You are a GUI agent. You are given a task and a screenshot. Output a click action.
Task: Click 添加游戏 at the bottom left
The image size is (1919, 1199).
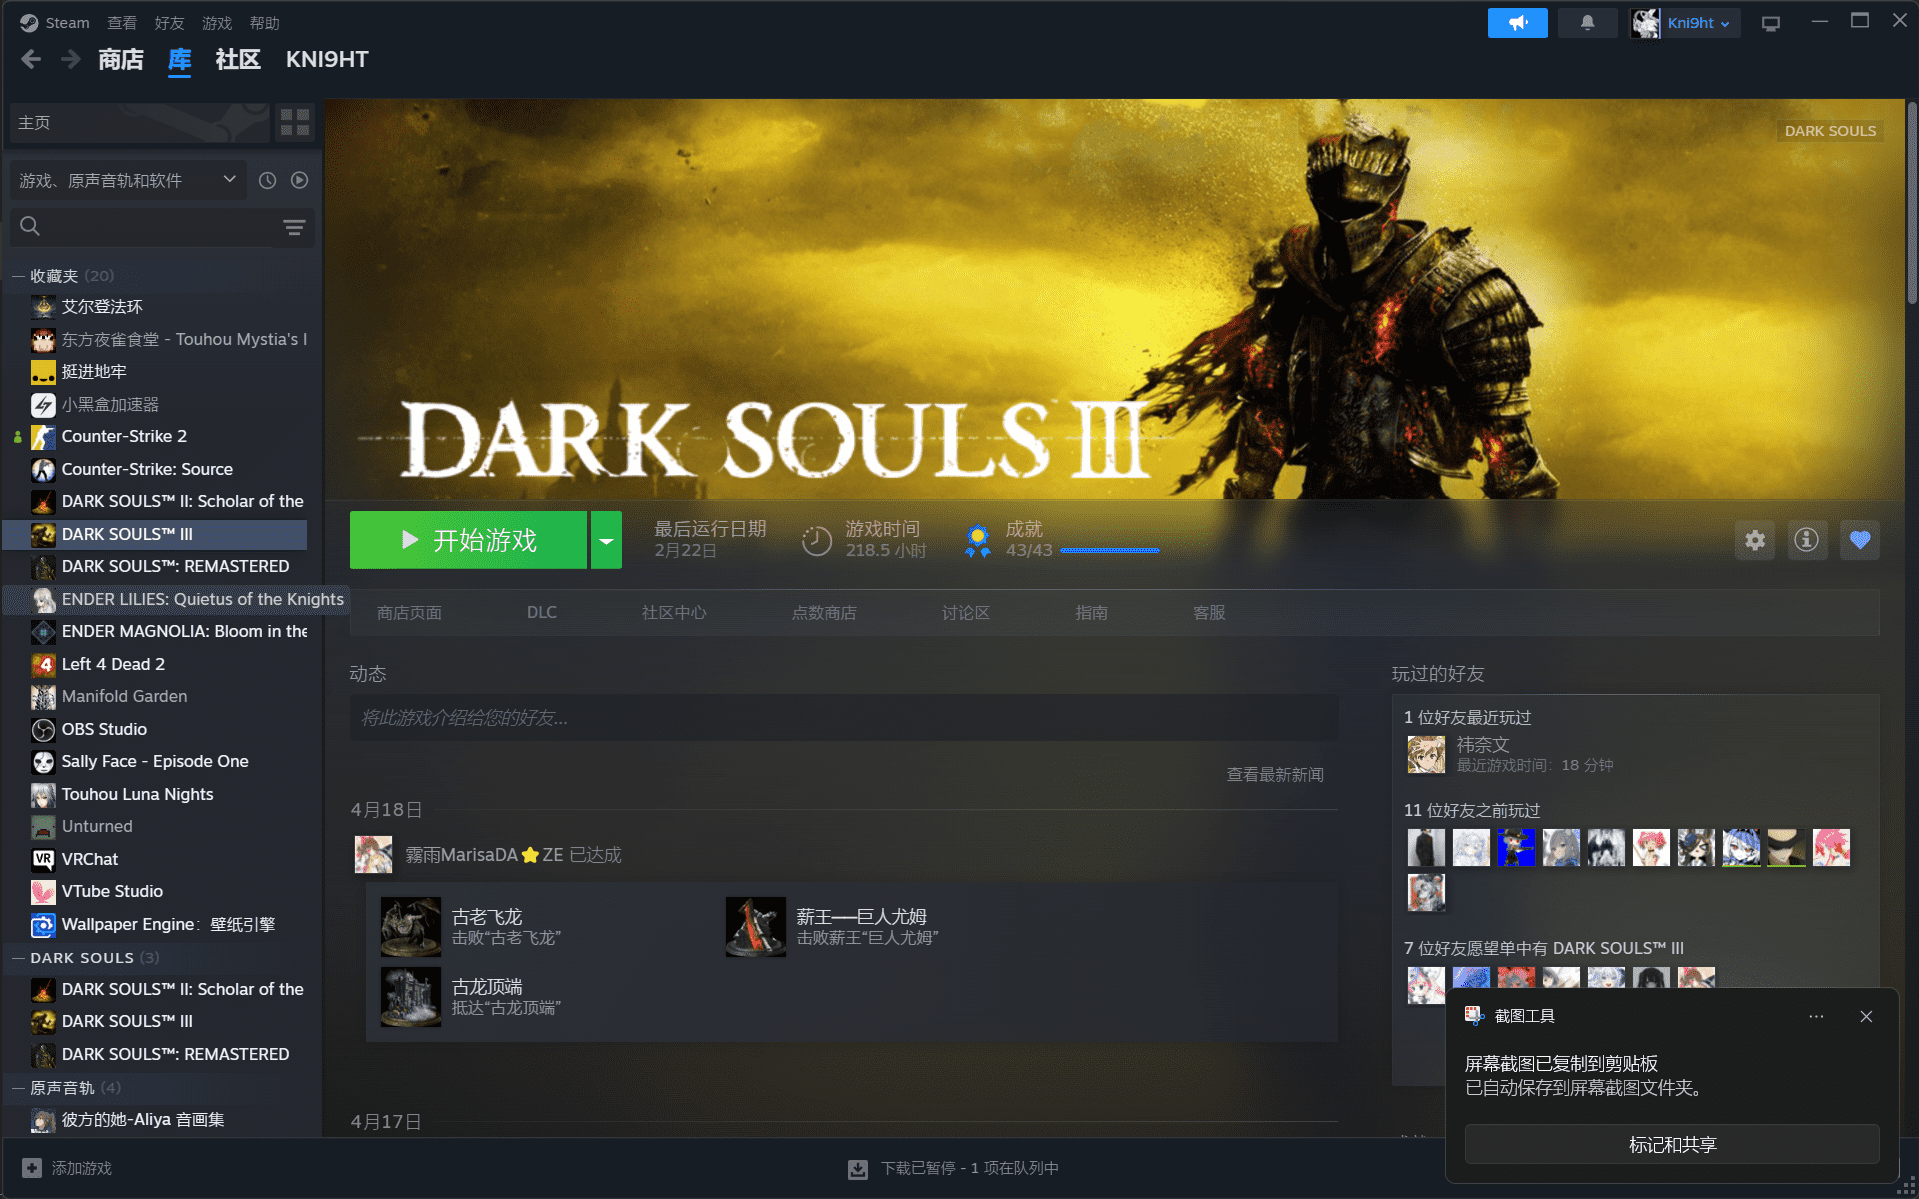coord(82,1168)
